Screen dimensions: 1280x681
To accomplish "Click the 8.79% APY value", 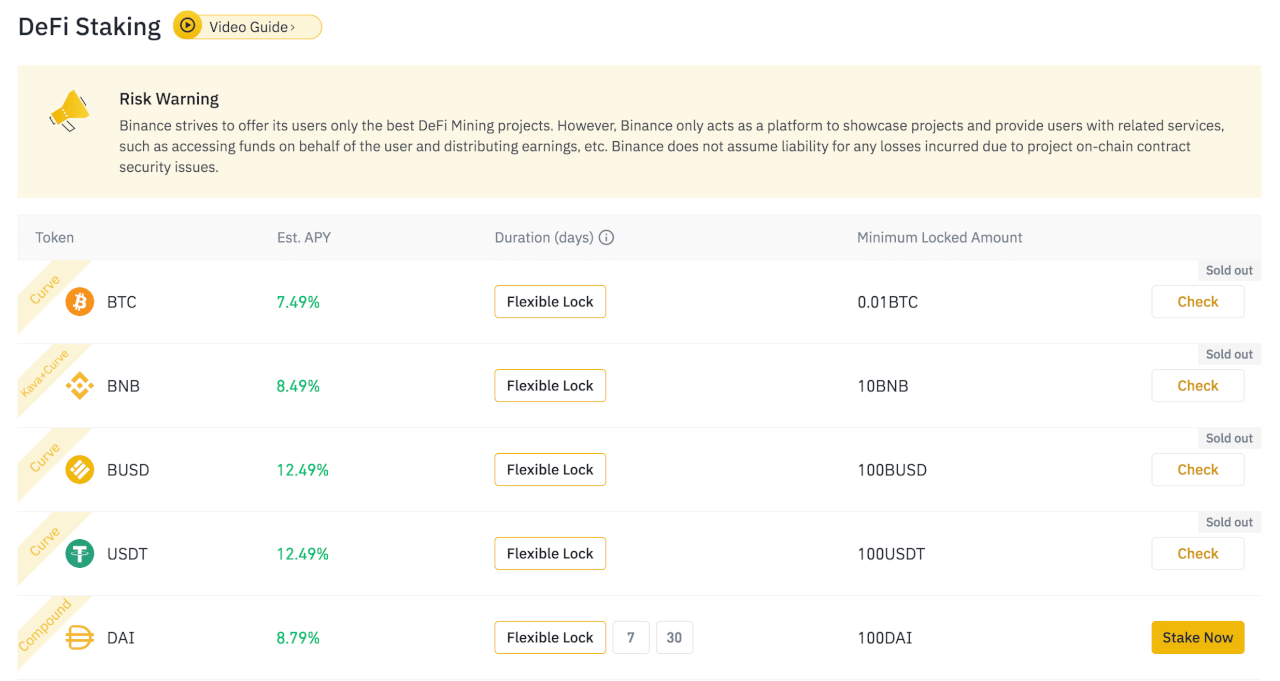I will pyautogui.click(x=298, y=638).
